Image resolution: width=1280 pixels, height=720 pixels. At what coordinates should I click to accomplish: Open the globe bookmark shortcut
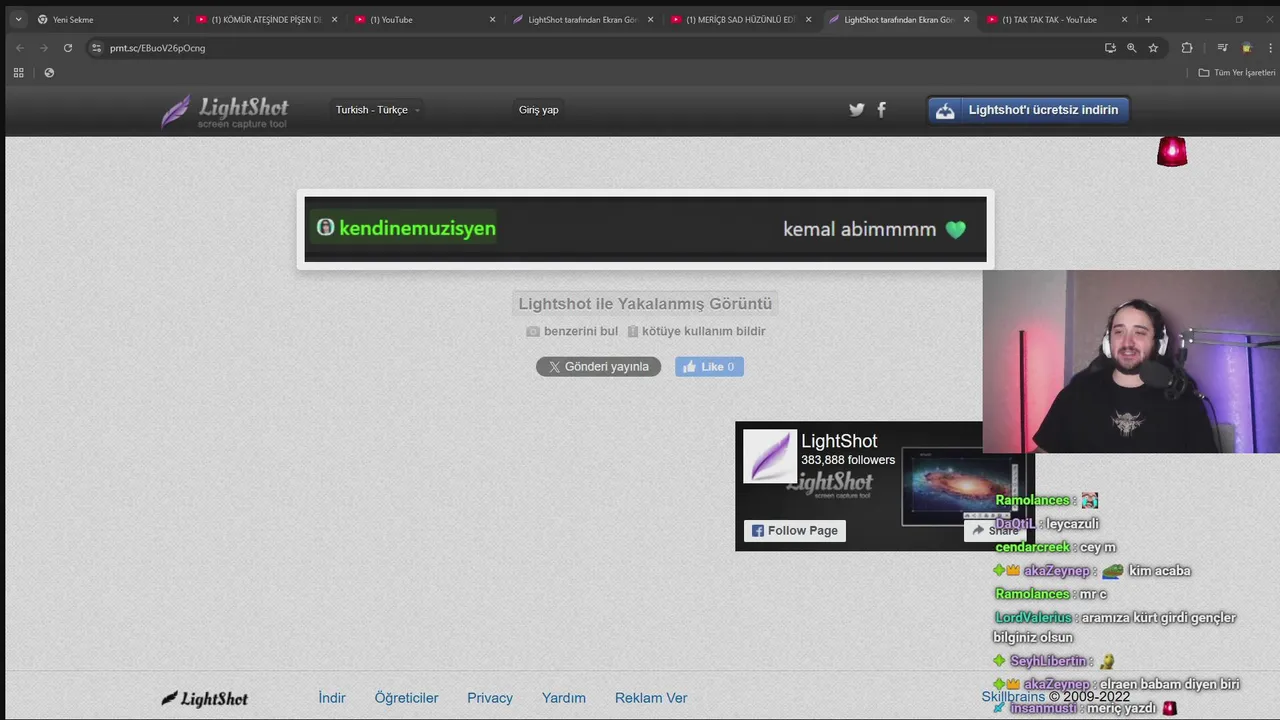click(x=49, y=73)
